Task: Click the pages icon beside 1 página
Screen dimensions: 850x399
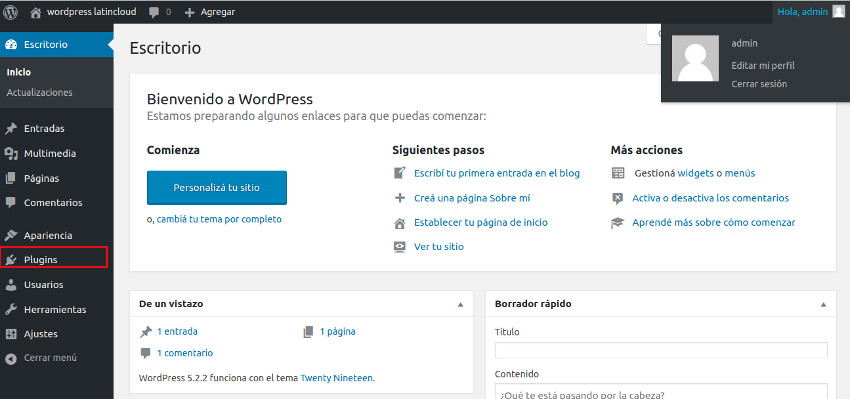Action: [308, 332]
